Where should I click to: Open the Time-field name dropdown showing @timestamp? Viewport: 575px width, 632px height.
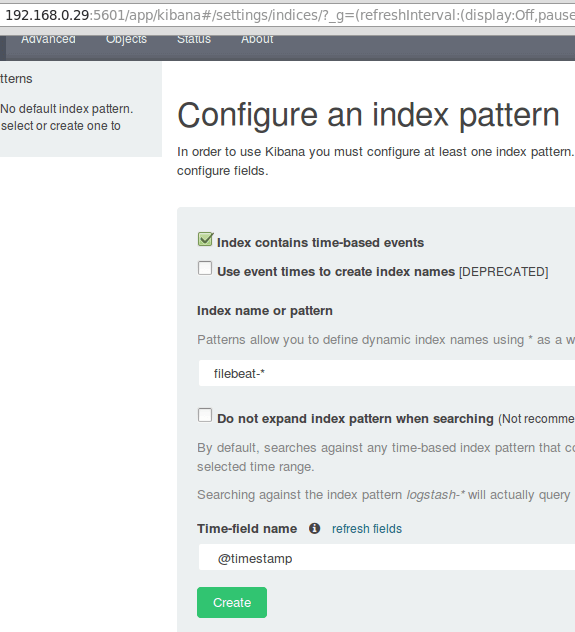click(x=387, y=557)
